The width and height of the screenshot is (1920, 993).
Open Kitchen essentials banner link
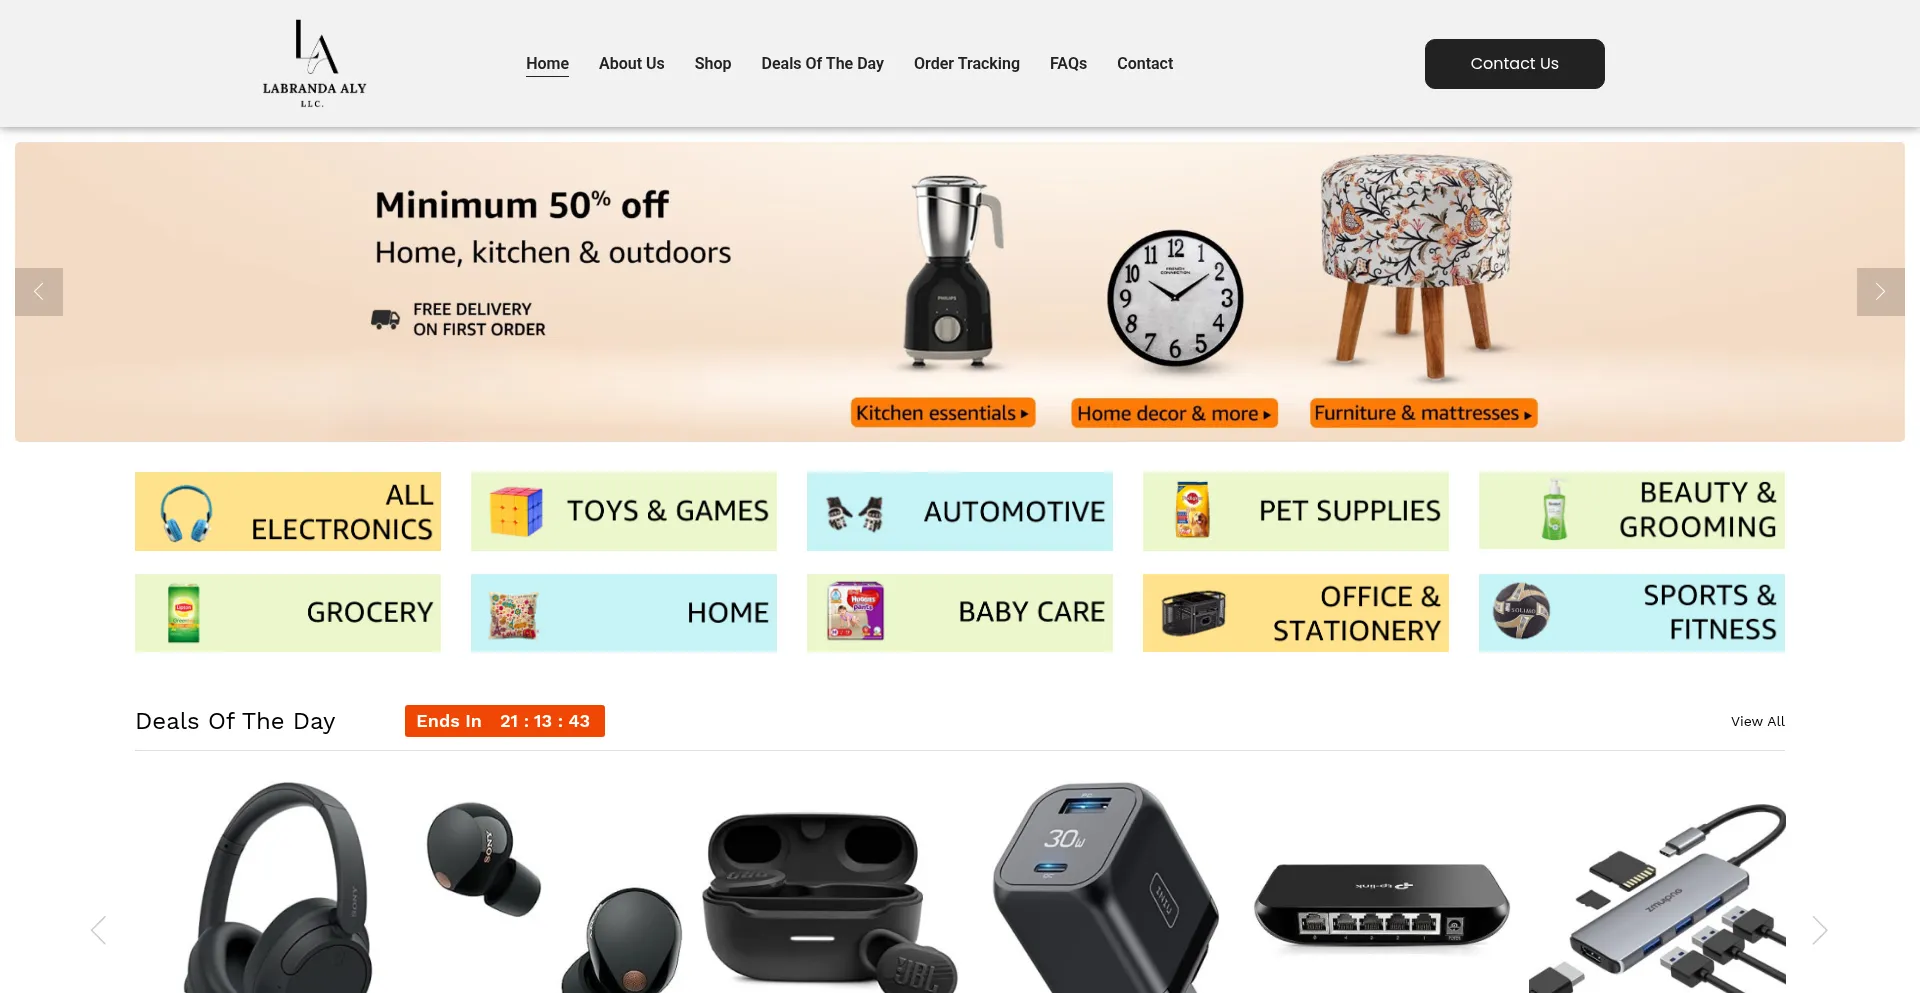pyautogui.click(x=942, y=413)
